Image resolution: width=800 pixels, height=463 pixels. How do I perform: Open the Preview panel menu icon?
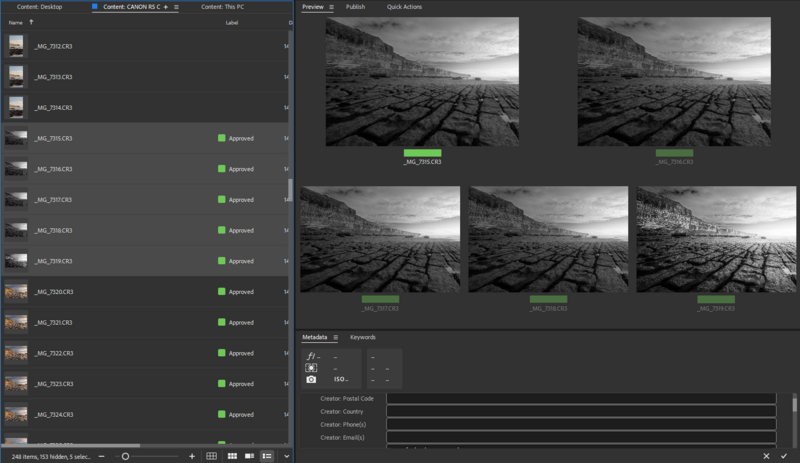pos(331,7)
